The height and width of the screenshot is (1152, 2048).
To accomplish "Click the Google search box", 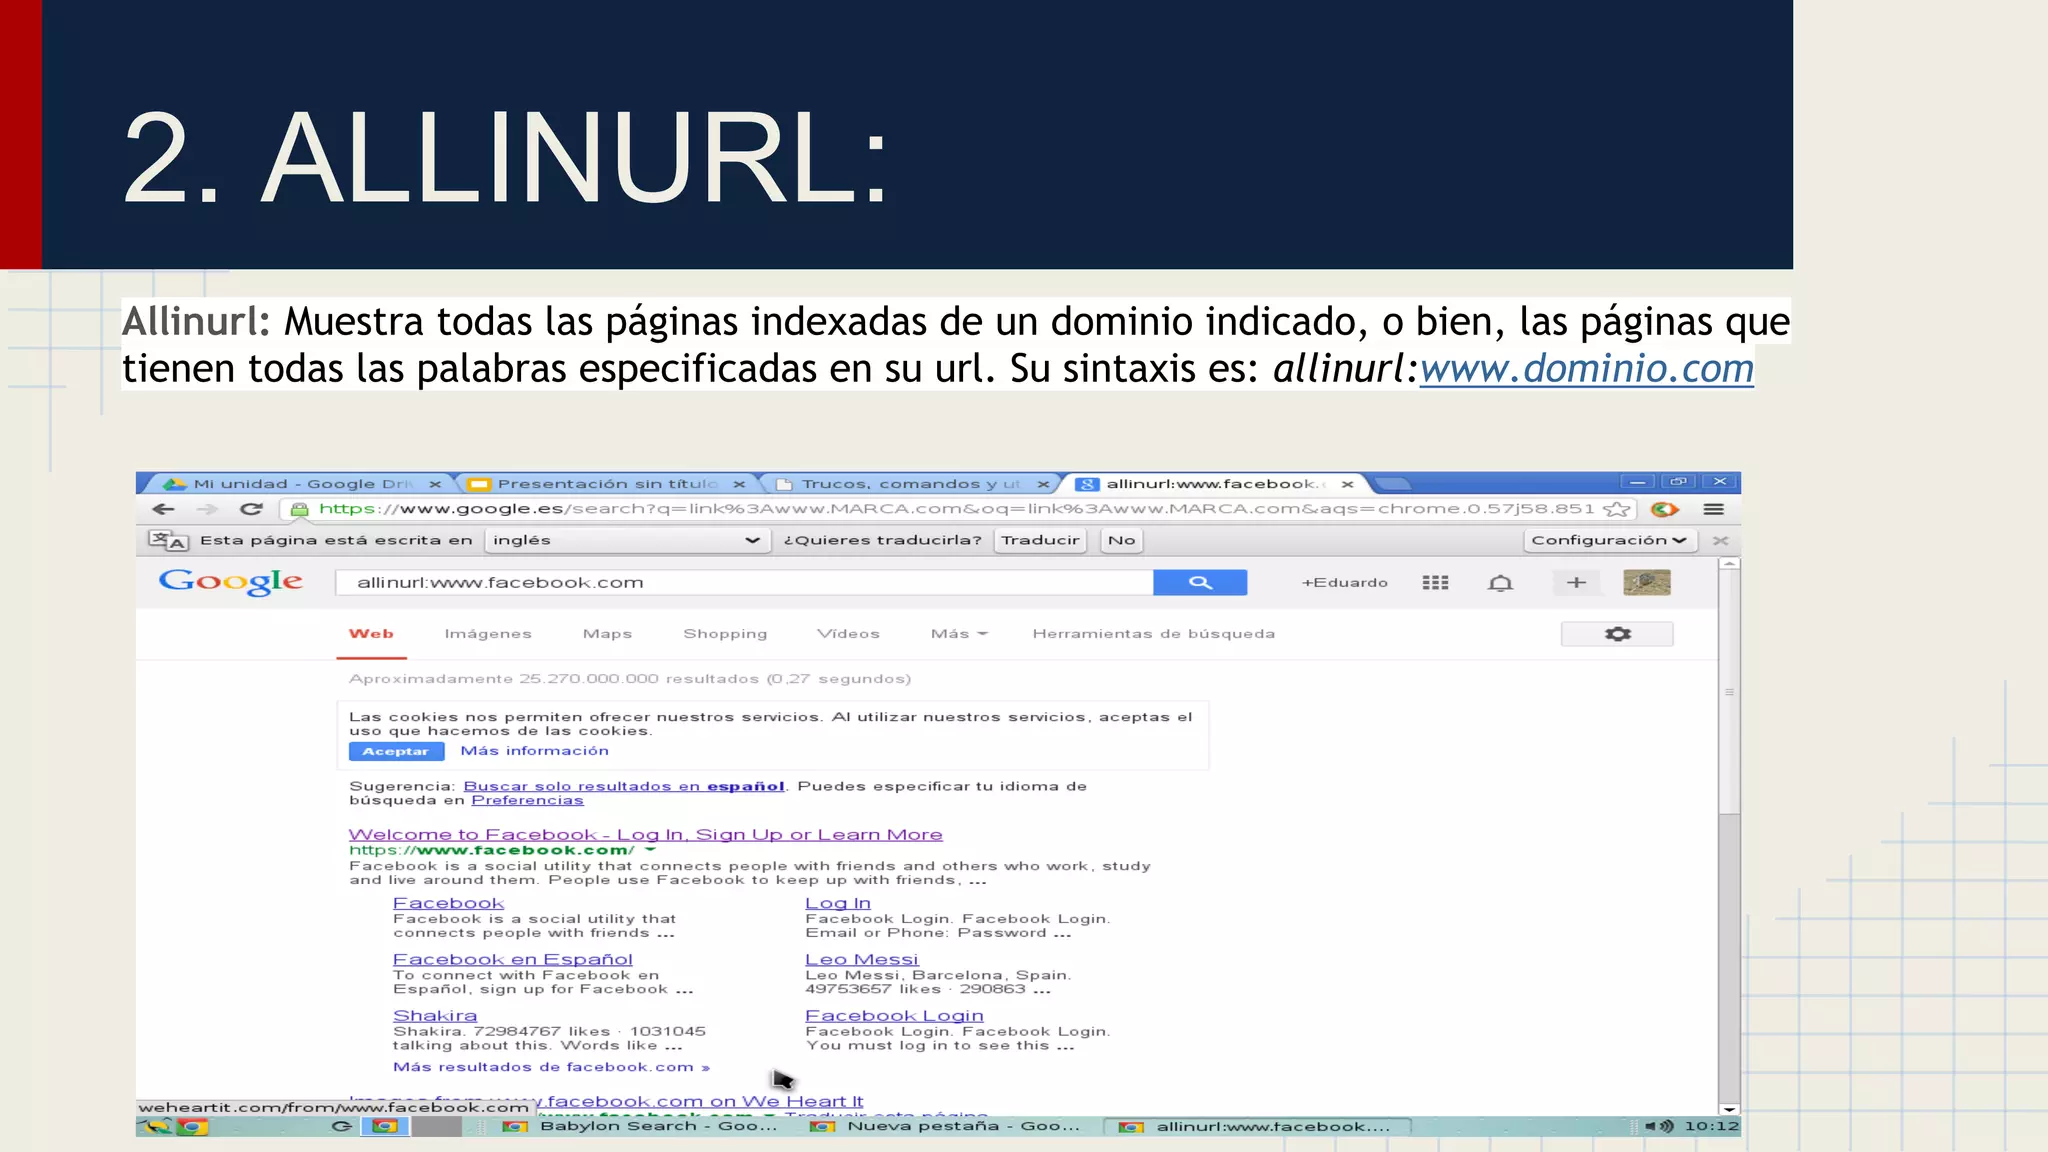I will tap(744, 582).
